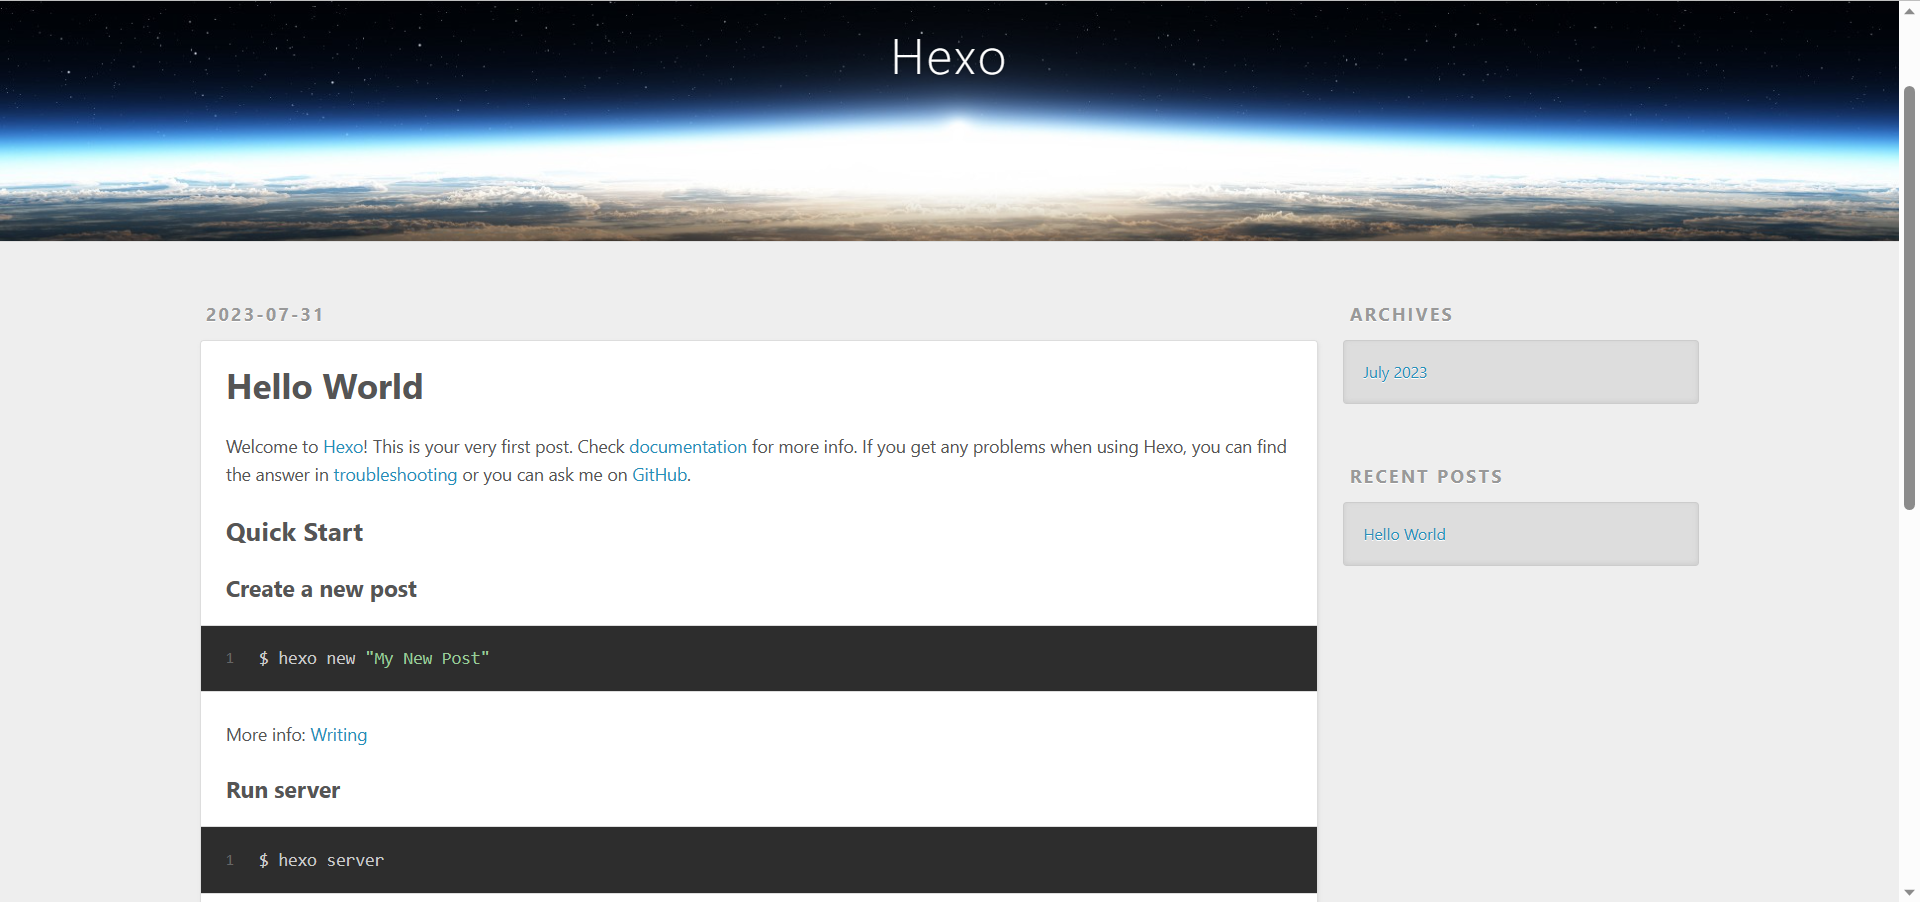Open the documentation link
Viewport: 1920px width, 902px height.
point(687,447)
